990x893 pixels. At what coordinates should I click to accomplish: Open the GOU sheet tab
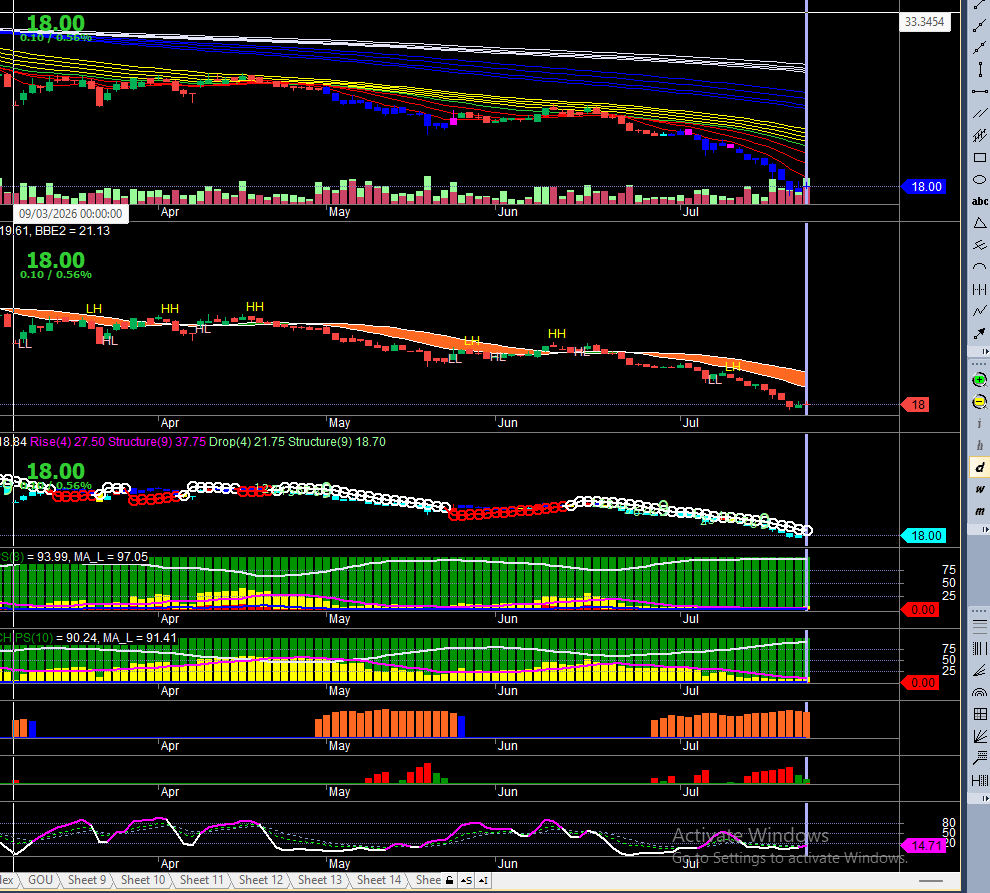40,880
